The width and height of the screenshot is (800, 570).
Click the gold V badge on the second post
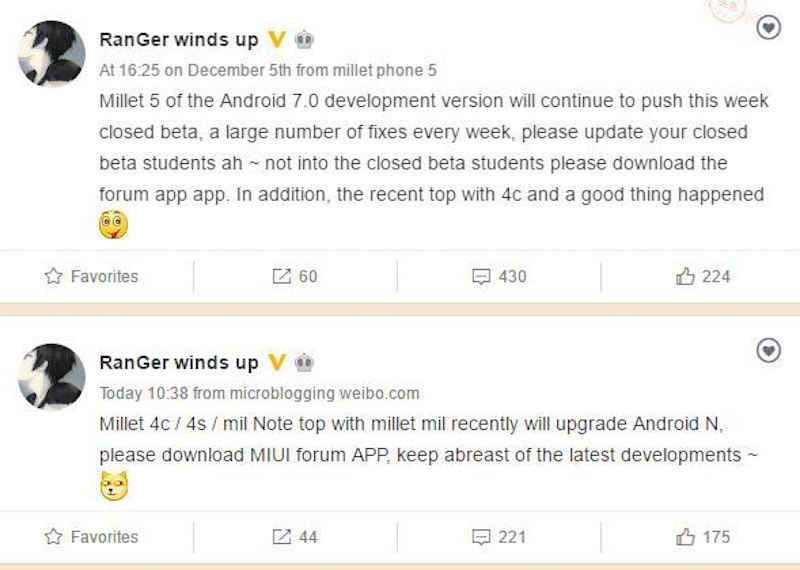point(277,362)
